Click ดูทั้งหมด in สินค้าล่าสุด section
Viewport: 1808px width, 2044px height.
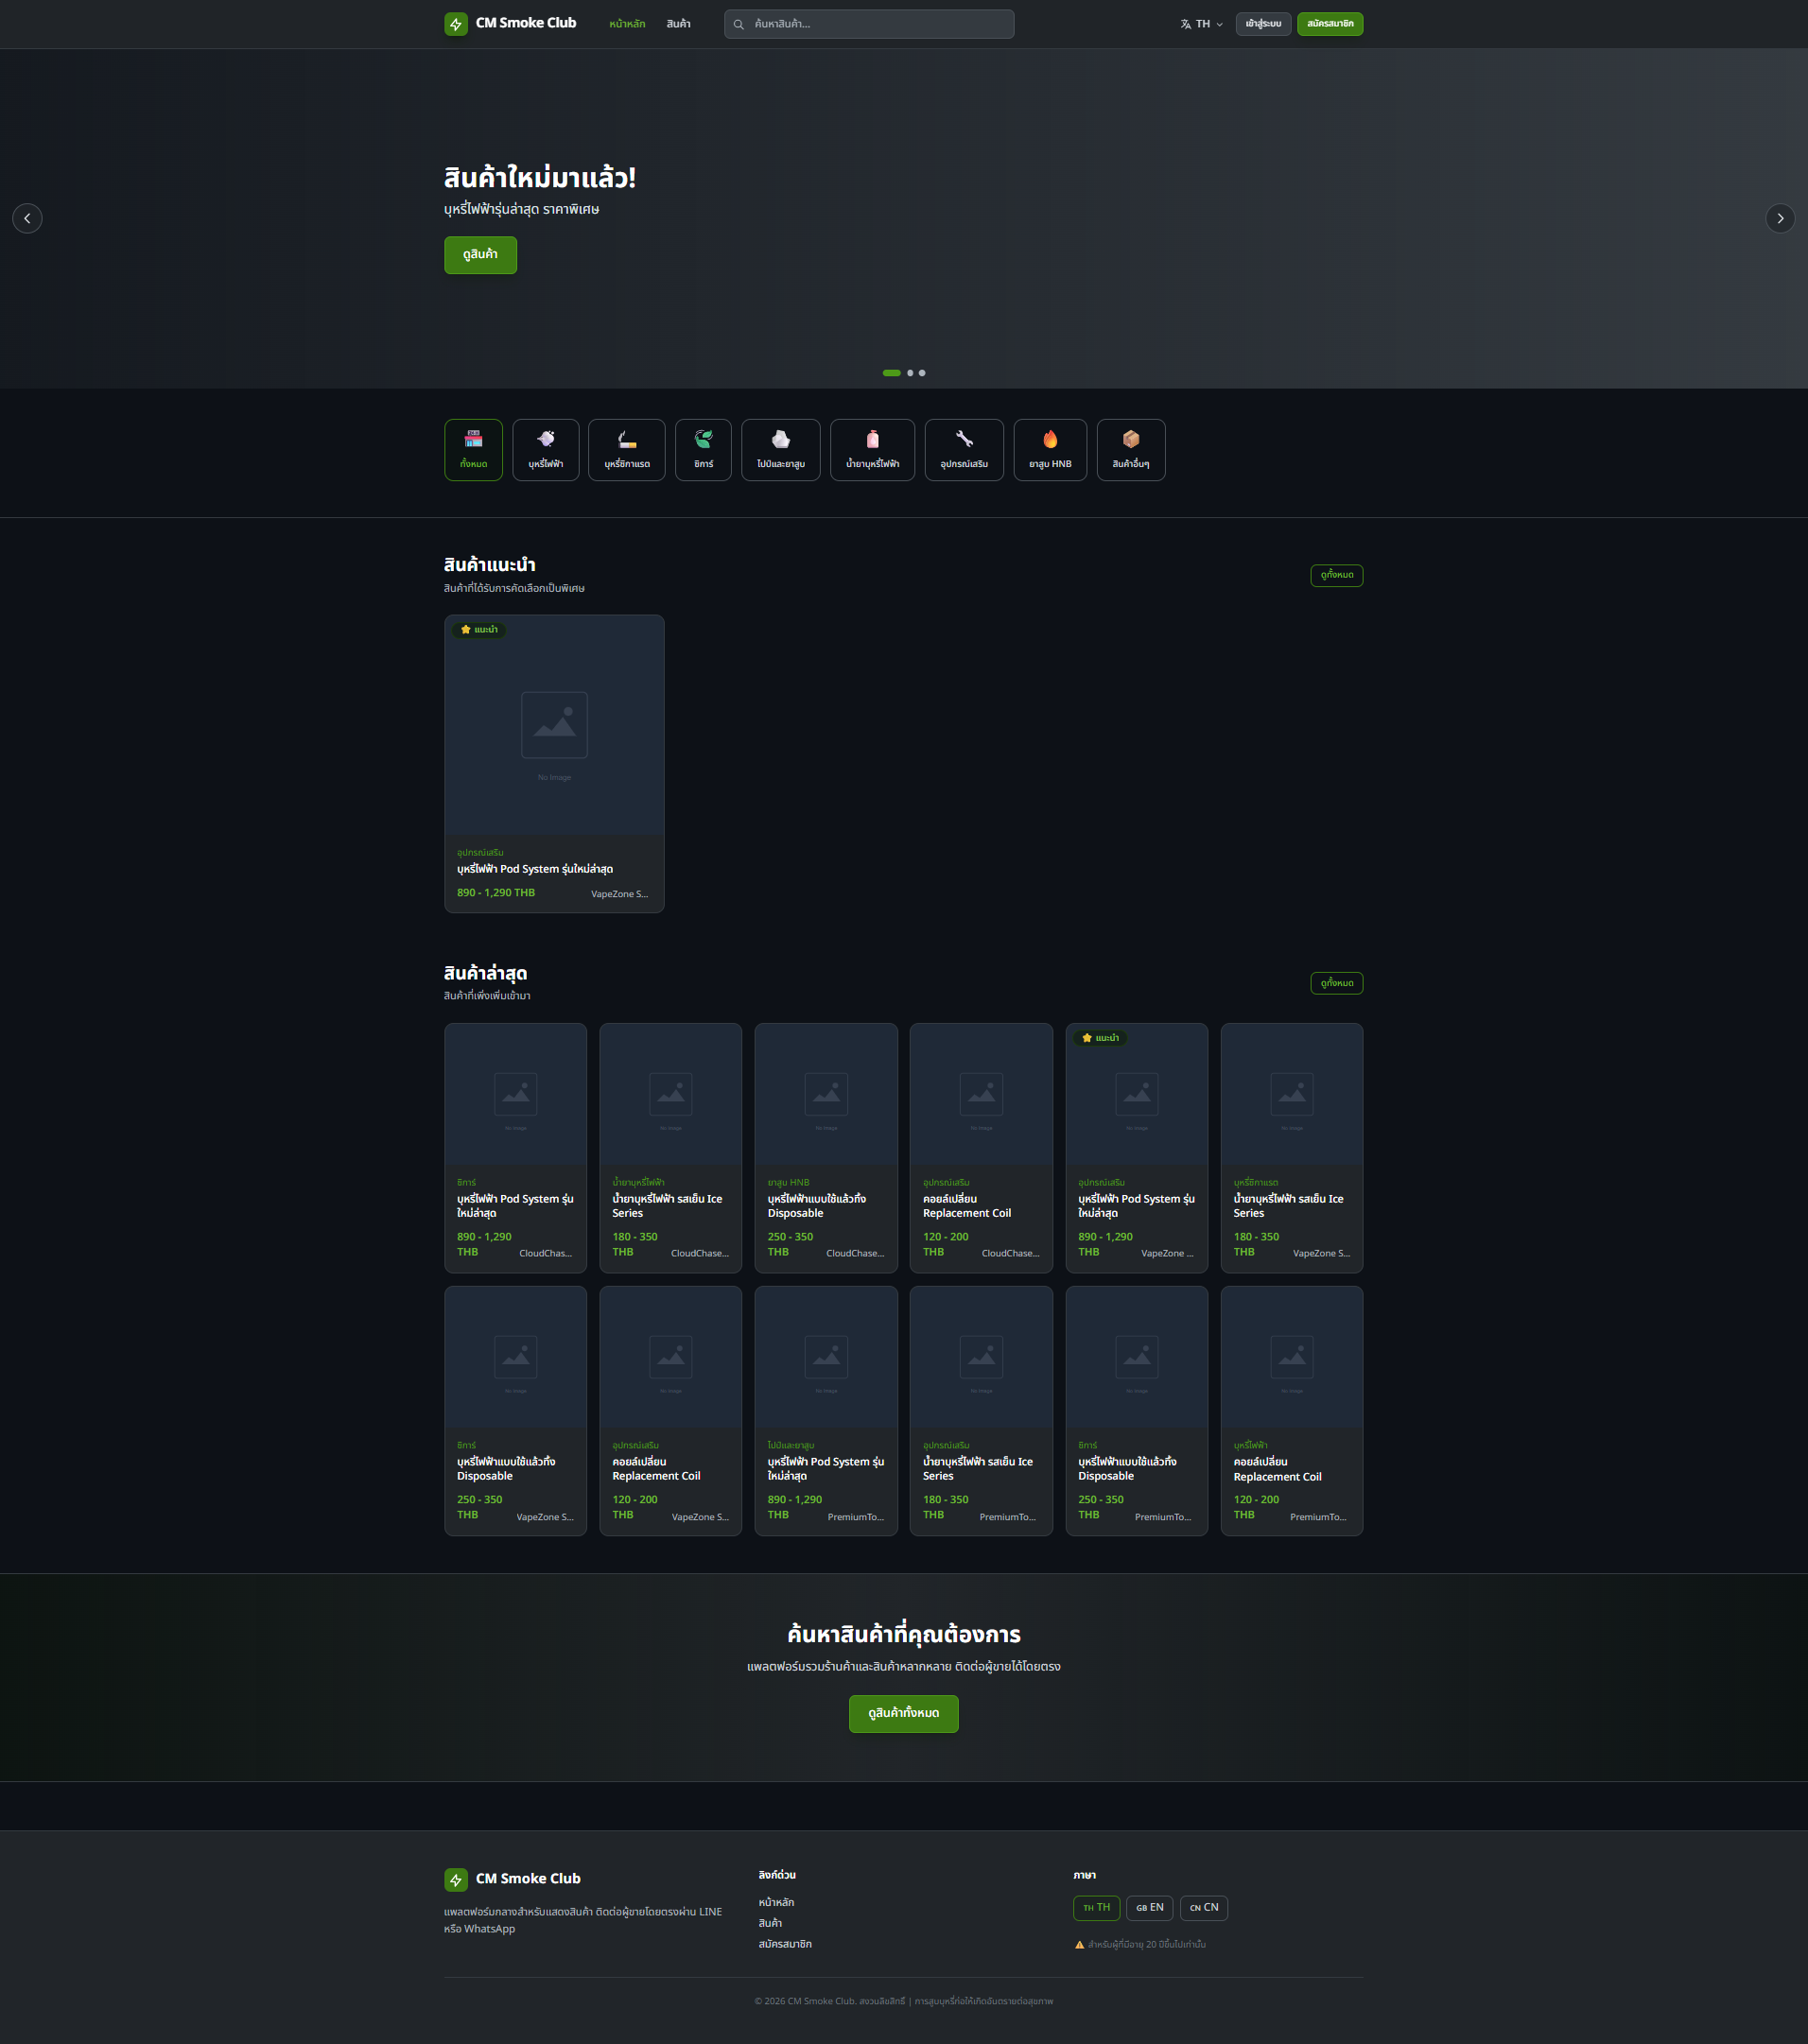[x=1336, y=983]
